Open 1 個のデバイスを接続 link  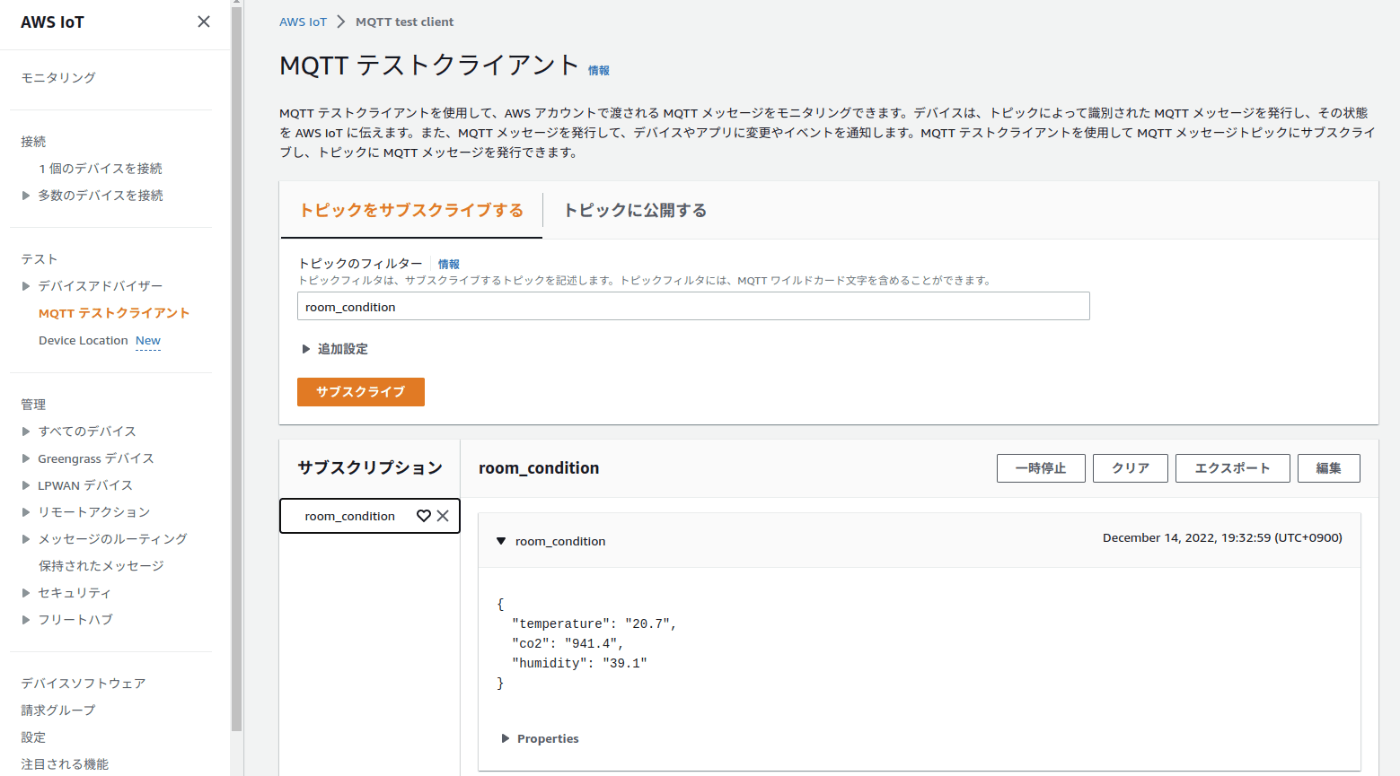pyautogui.click(x=100, y=169)
